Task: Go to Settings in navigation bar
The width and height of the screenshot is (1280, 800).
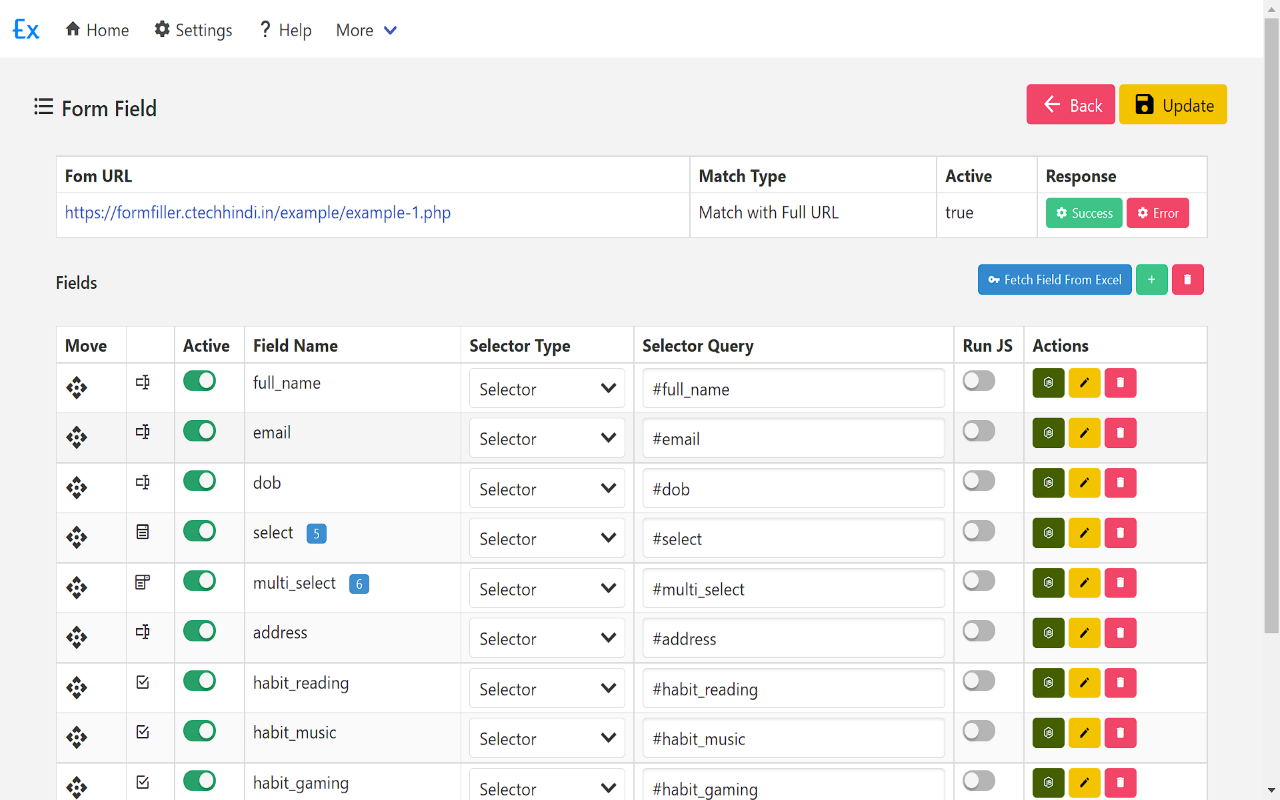Action: (x=193, y=30)
